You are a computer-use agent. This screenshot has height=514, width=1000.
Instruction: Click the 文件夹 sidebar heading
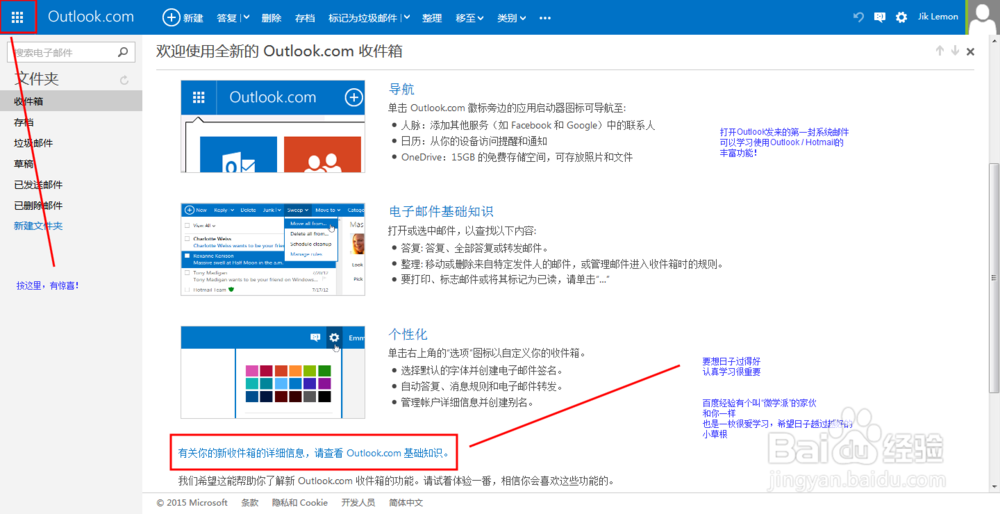(x=36, y=79)
